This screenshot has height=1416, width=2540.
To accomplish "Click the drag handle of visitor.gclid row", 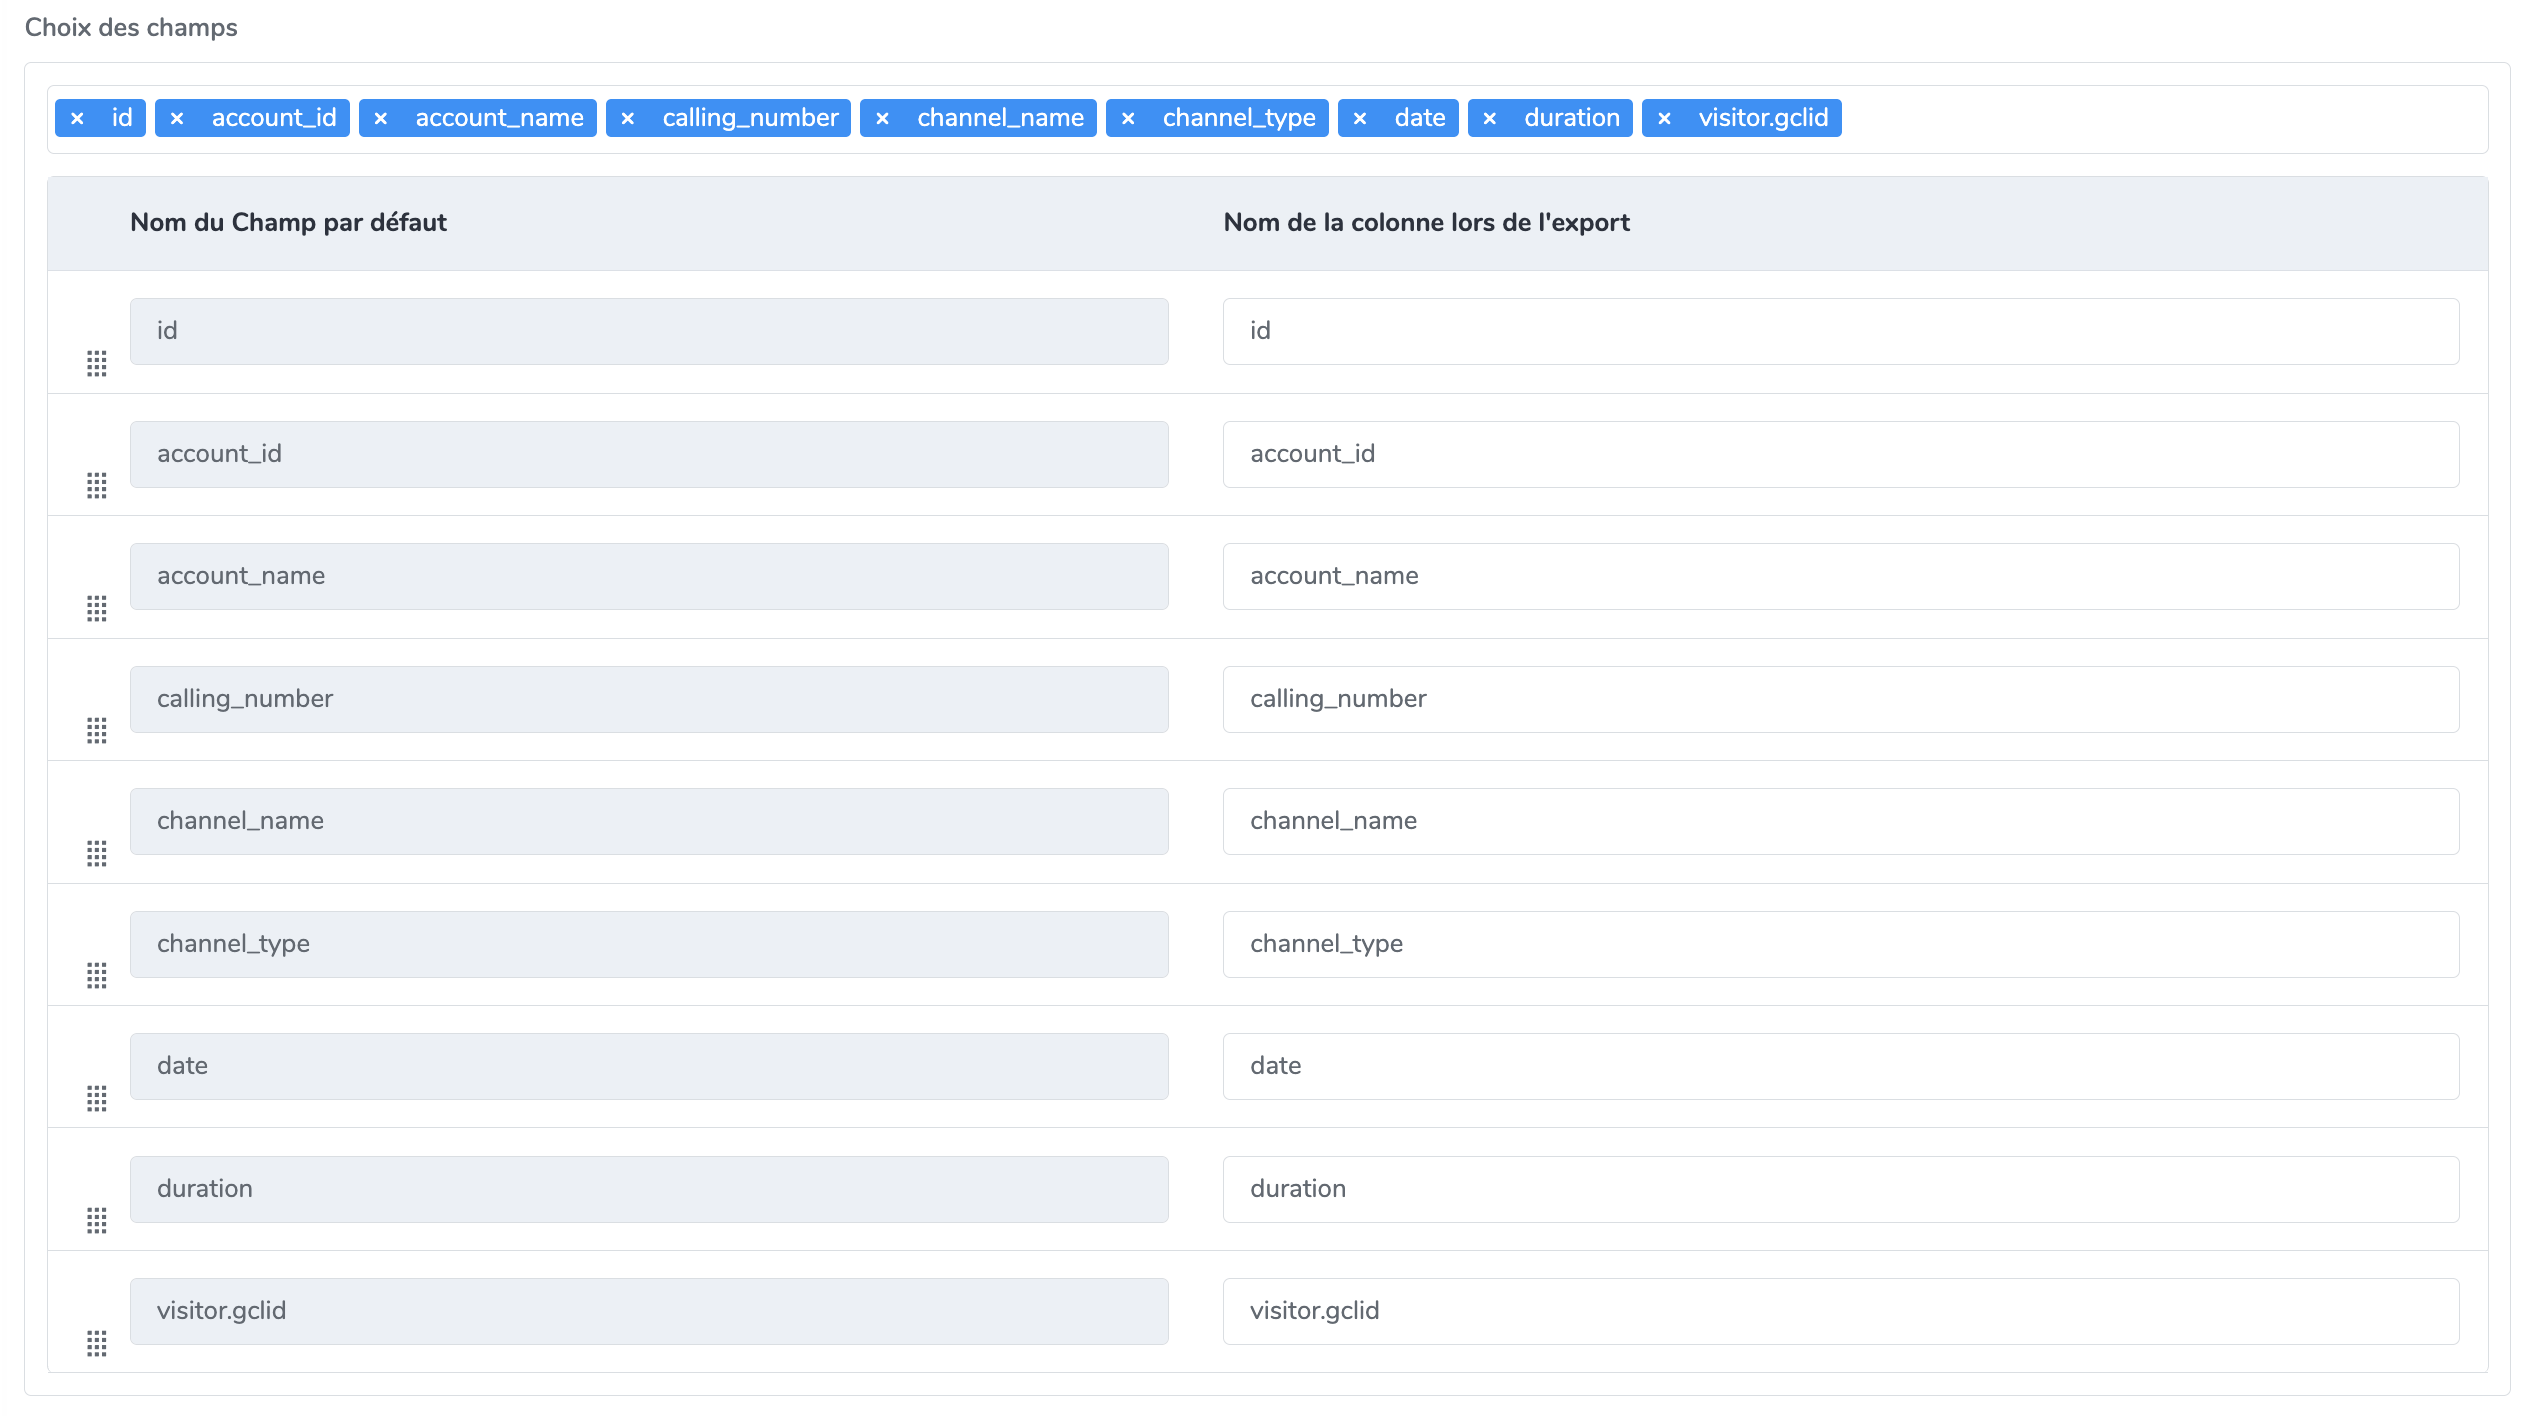I will point(97,1343).
